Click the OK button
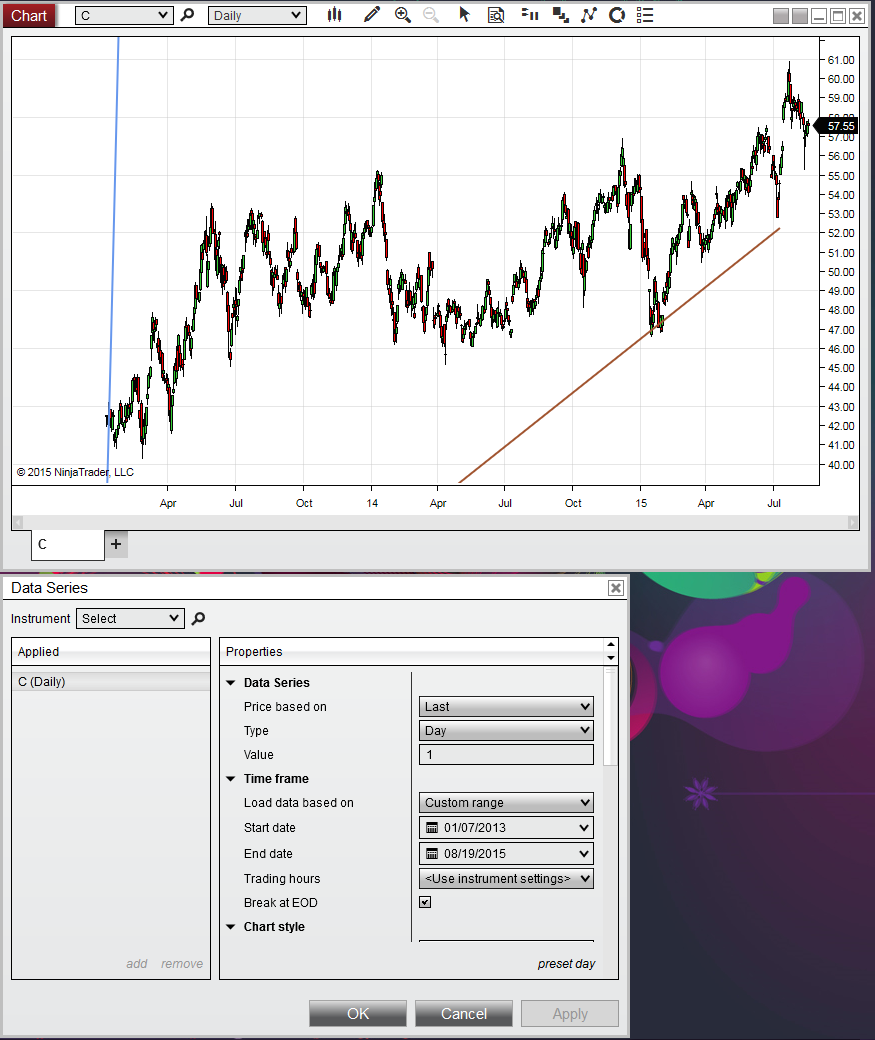This screenshot has height=1040, width=875. [x=358, y=1013]
